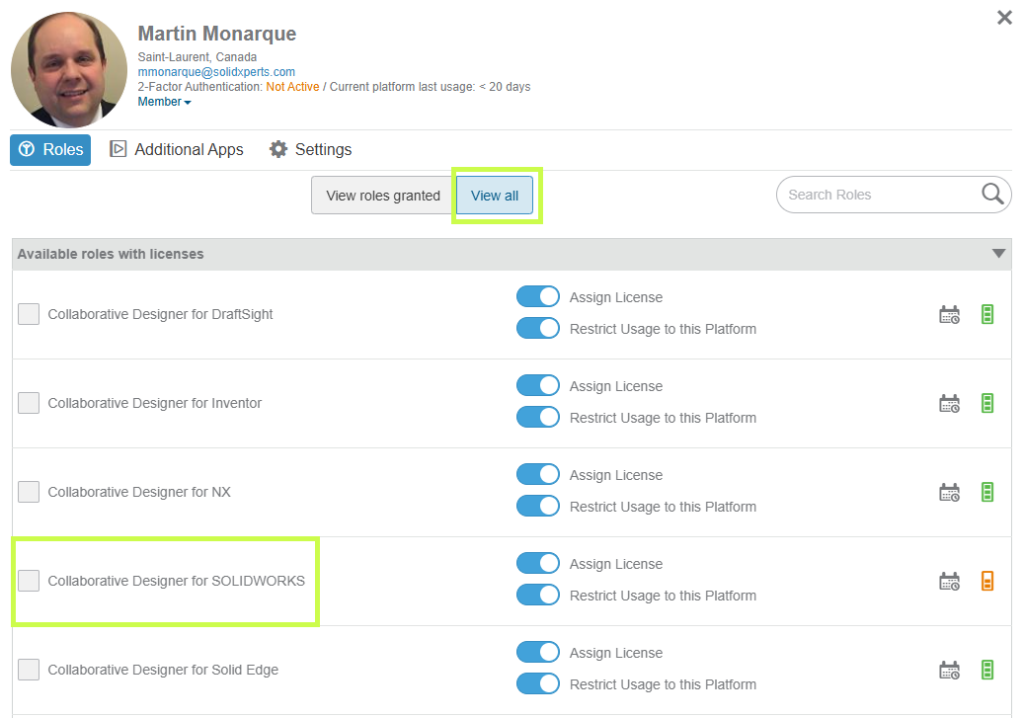The image size is (1024, 718).
Task: Click the Not Active authentication status
Action: (x=293, y=87)
